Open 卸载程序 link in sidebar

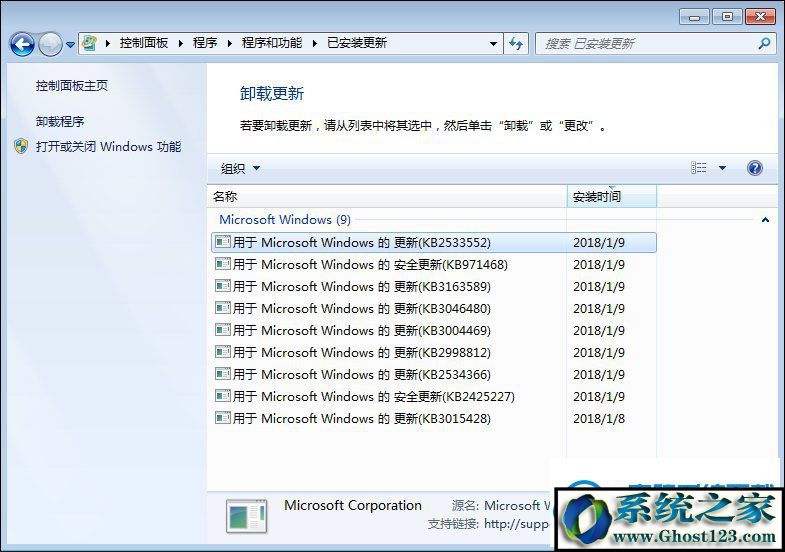point(60,122)
